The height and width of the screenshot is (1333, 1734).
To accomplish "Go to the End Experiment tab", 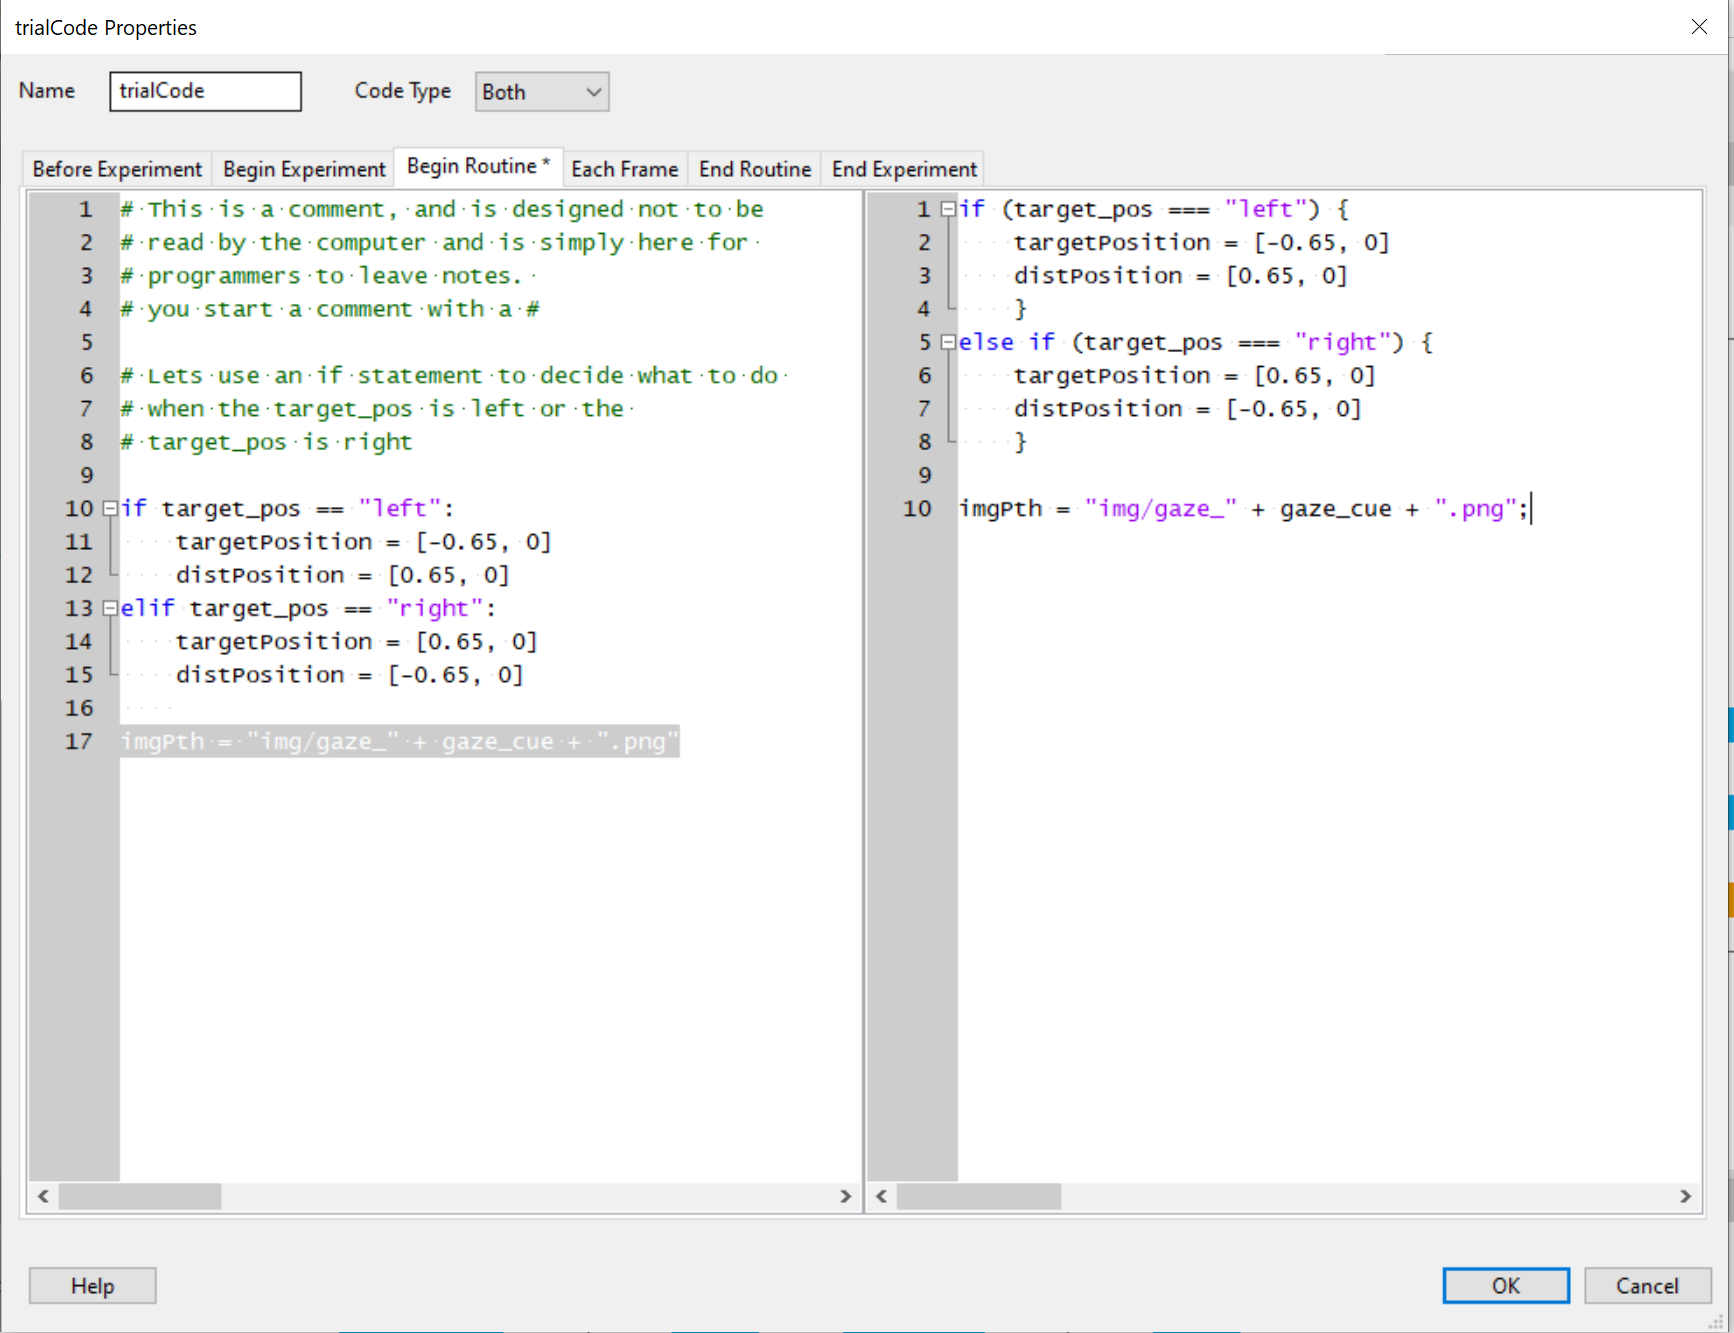I will point(904,169).
